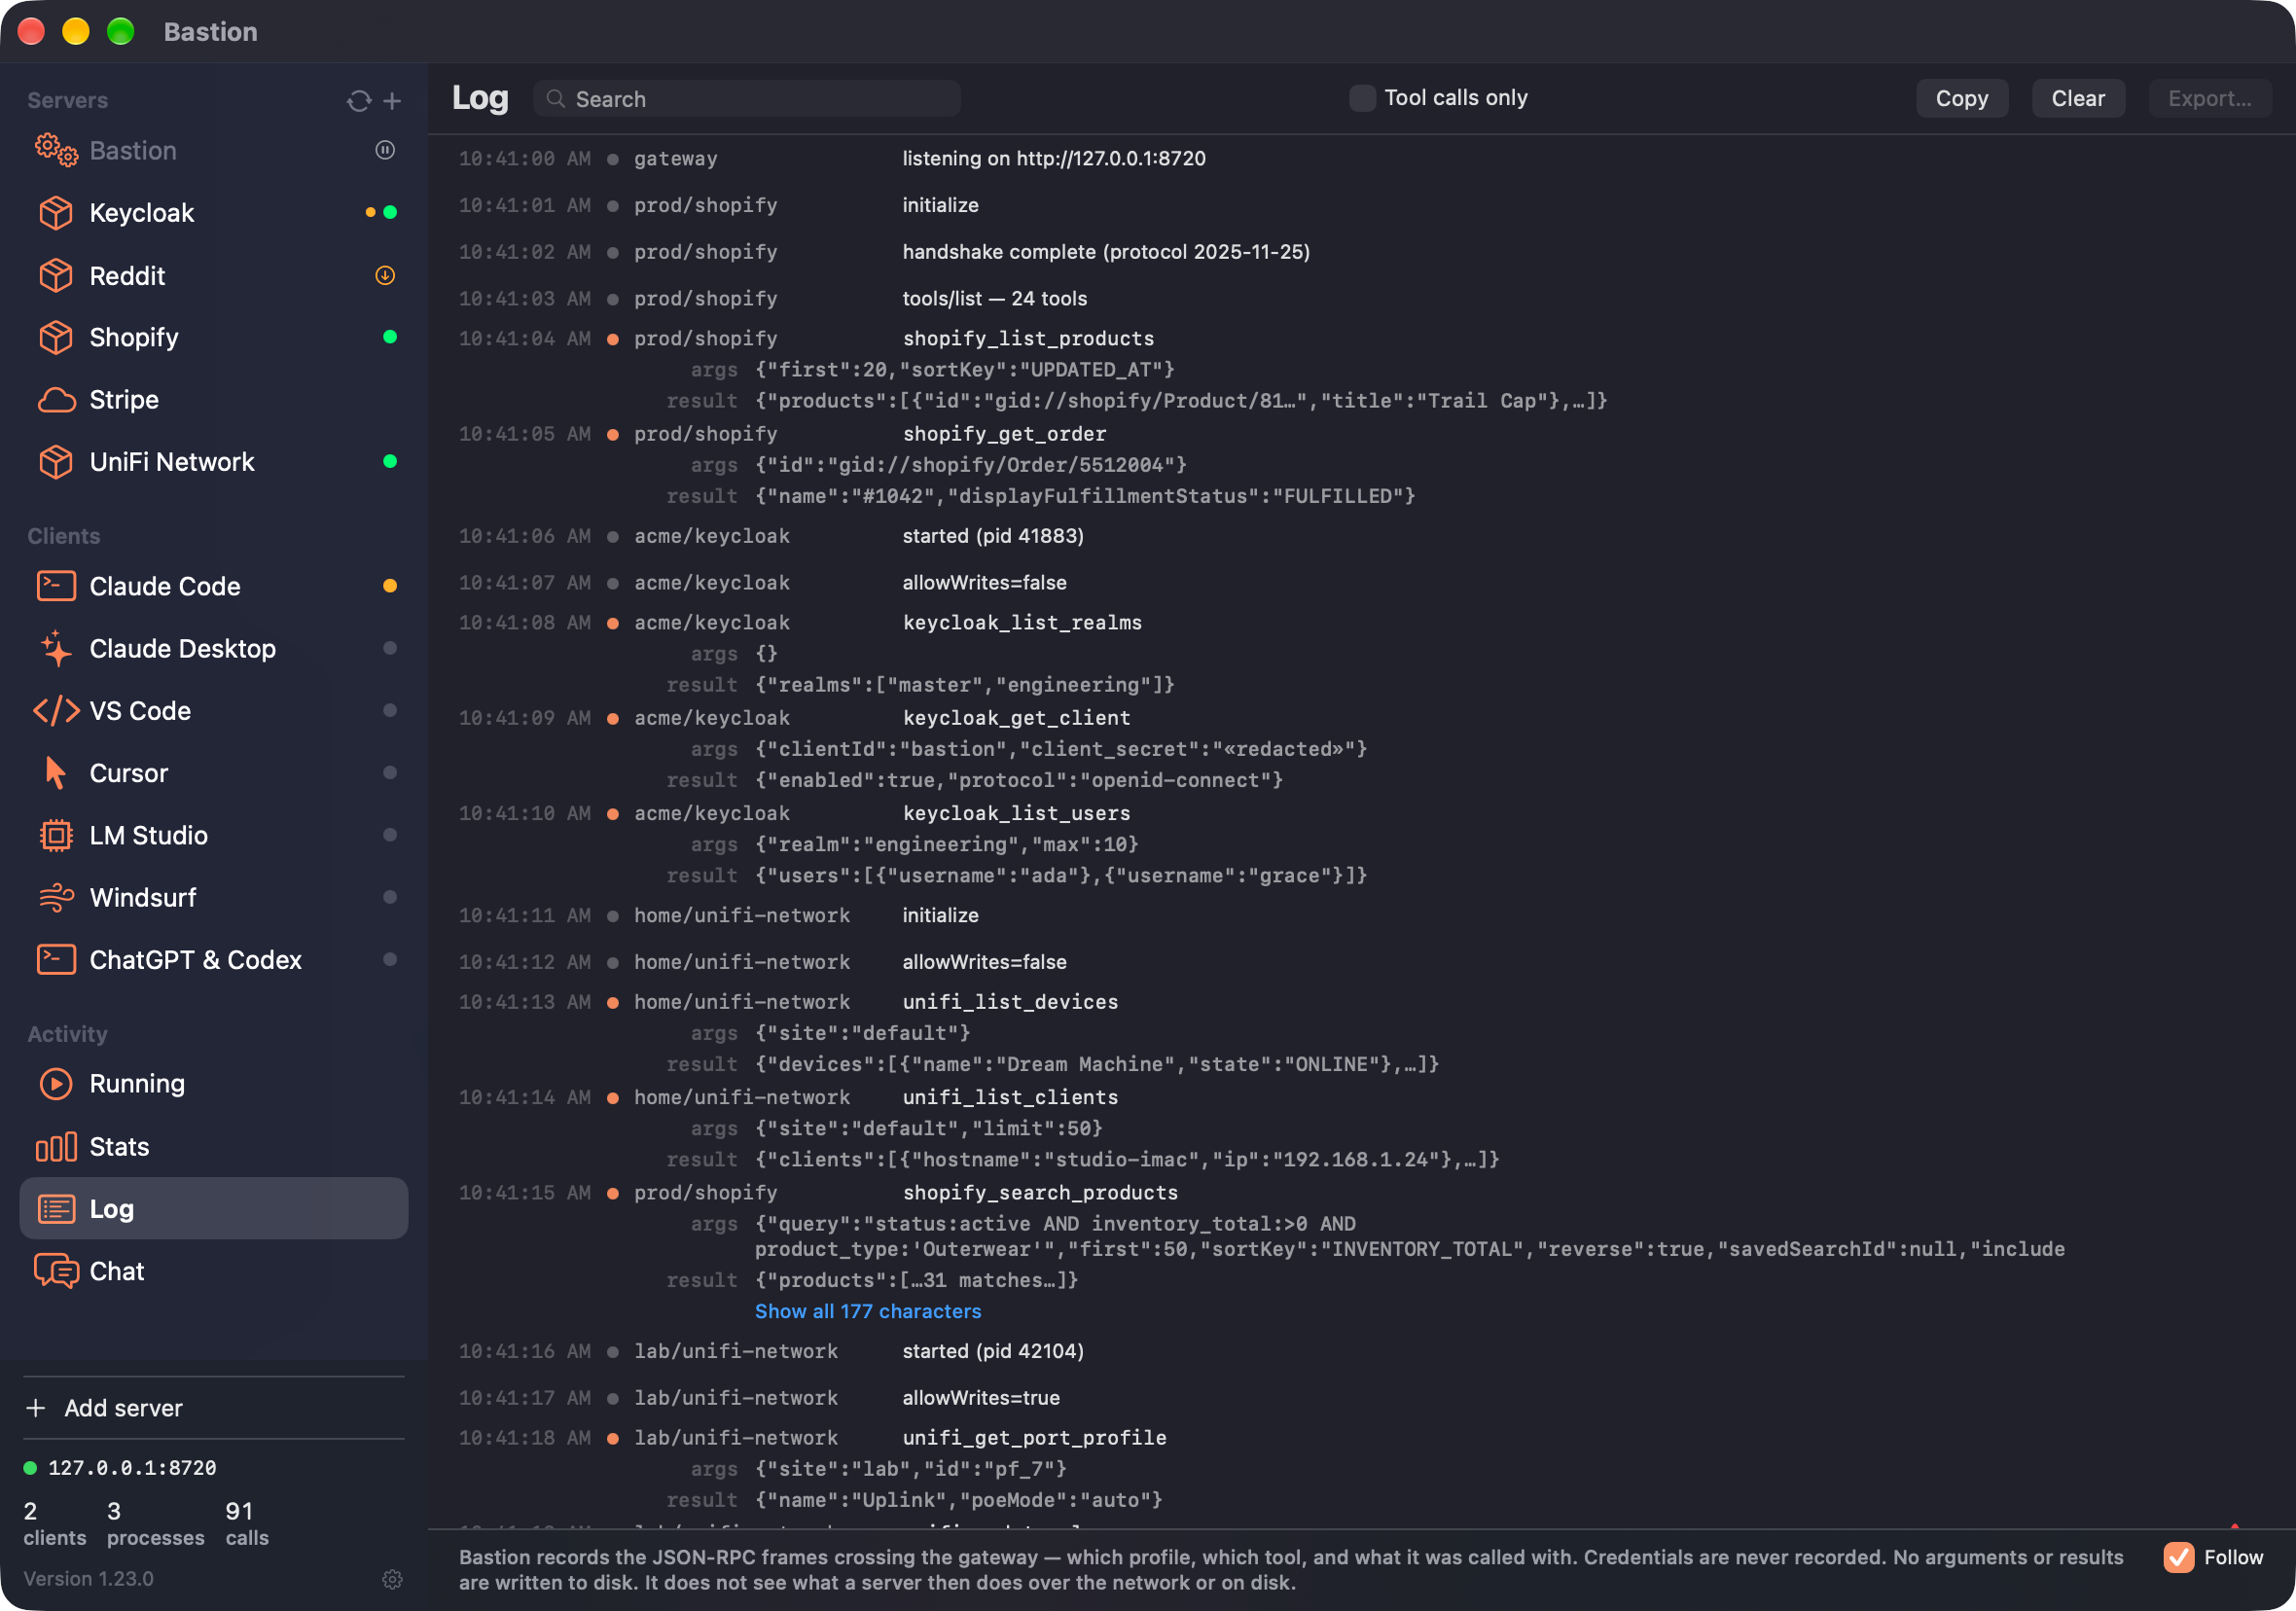Click the shopify_list_products log entry
Image resolution: width=2296 pixels, height=1611 pixels.
pos(1028,338)
